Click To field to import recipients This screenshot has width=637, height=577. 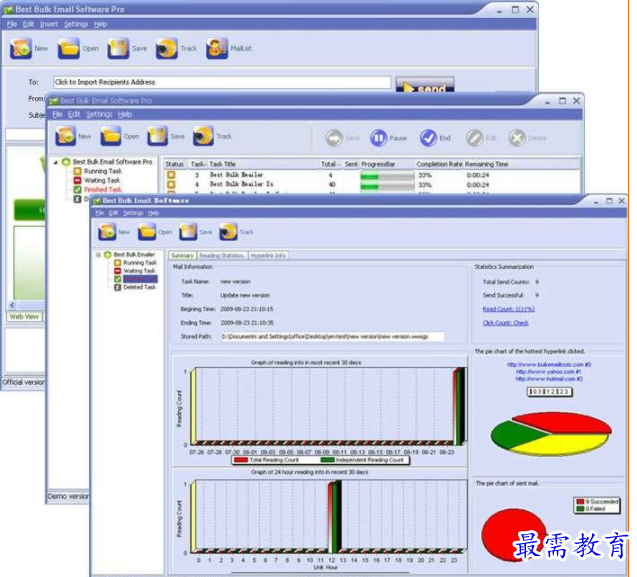[x=222, y=82]
